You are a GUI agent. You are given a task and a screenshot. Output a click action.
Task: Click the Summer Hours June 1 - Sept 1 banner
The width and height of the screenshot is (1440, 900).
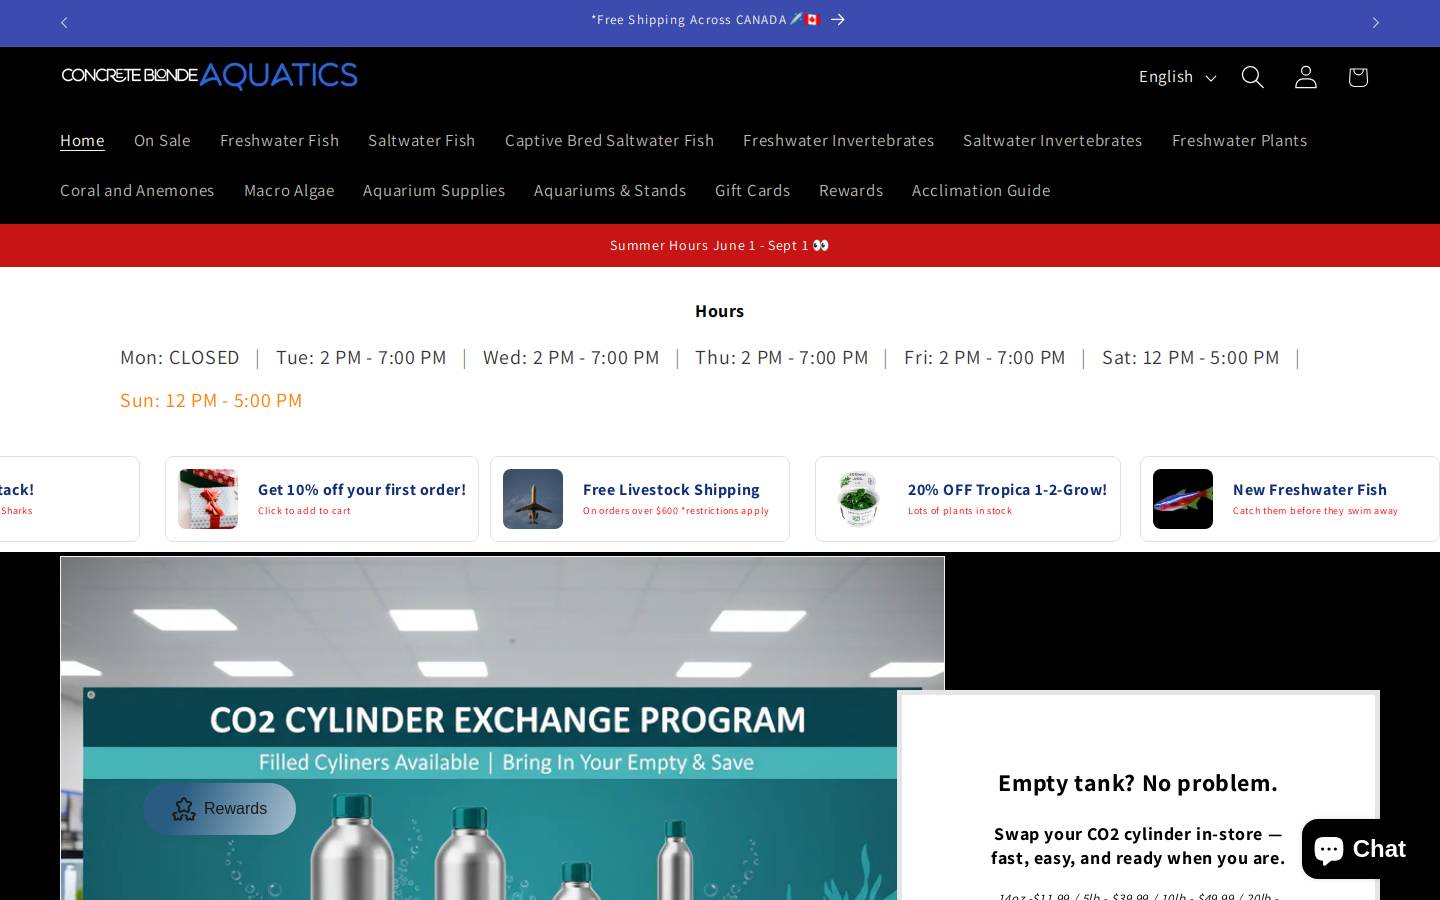[720, 245]
